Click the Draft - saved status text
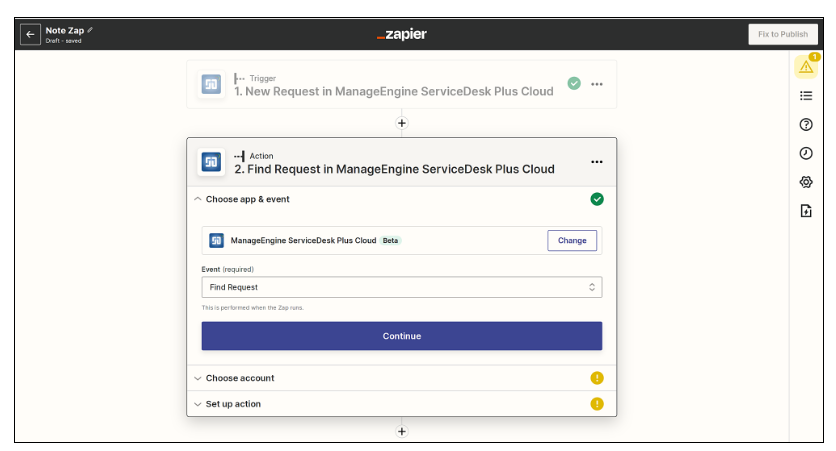The width and height of the screenshot is (836, 451). [63, 41]
